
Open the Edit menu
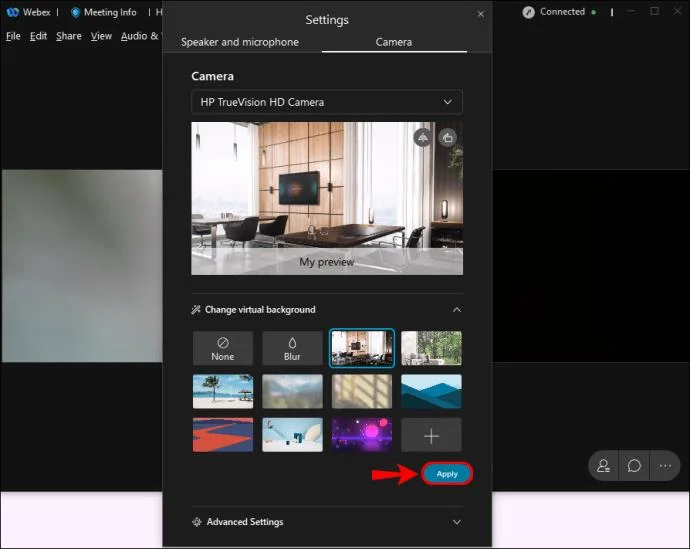[38, 36]
